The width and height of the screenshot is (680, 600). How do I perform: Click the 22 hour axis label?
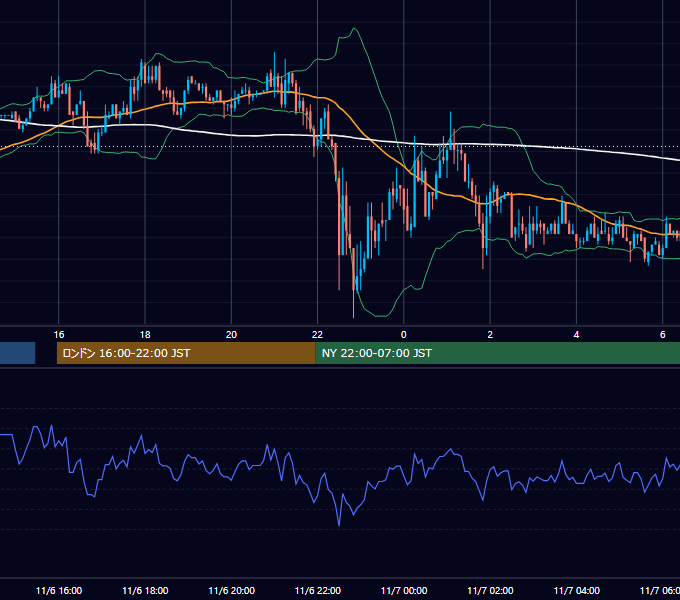click(317, 335)
